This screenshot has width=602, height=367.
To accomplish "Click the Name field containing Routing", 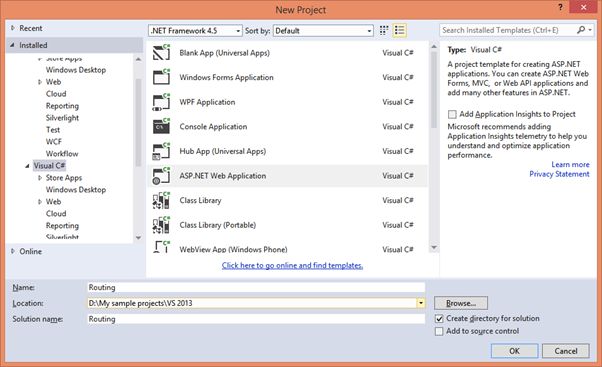I will tap(256, 287).
